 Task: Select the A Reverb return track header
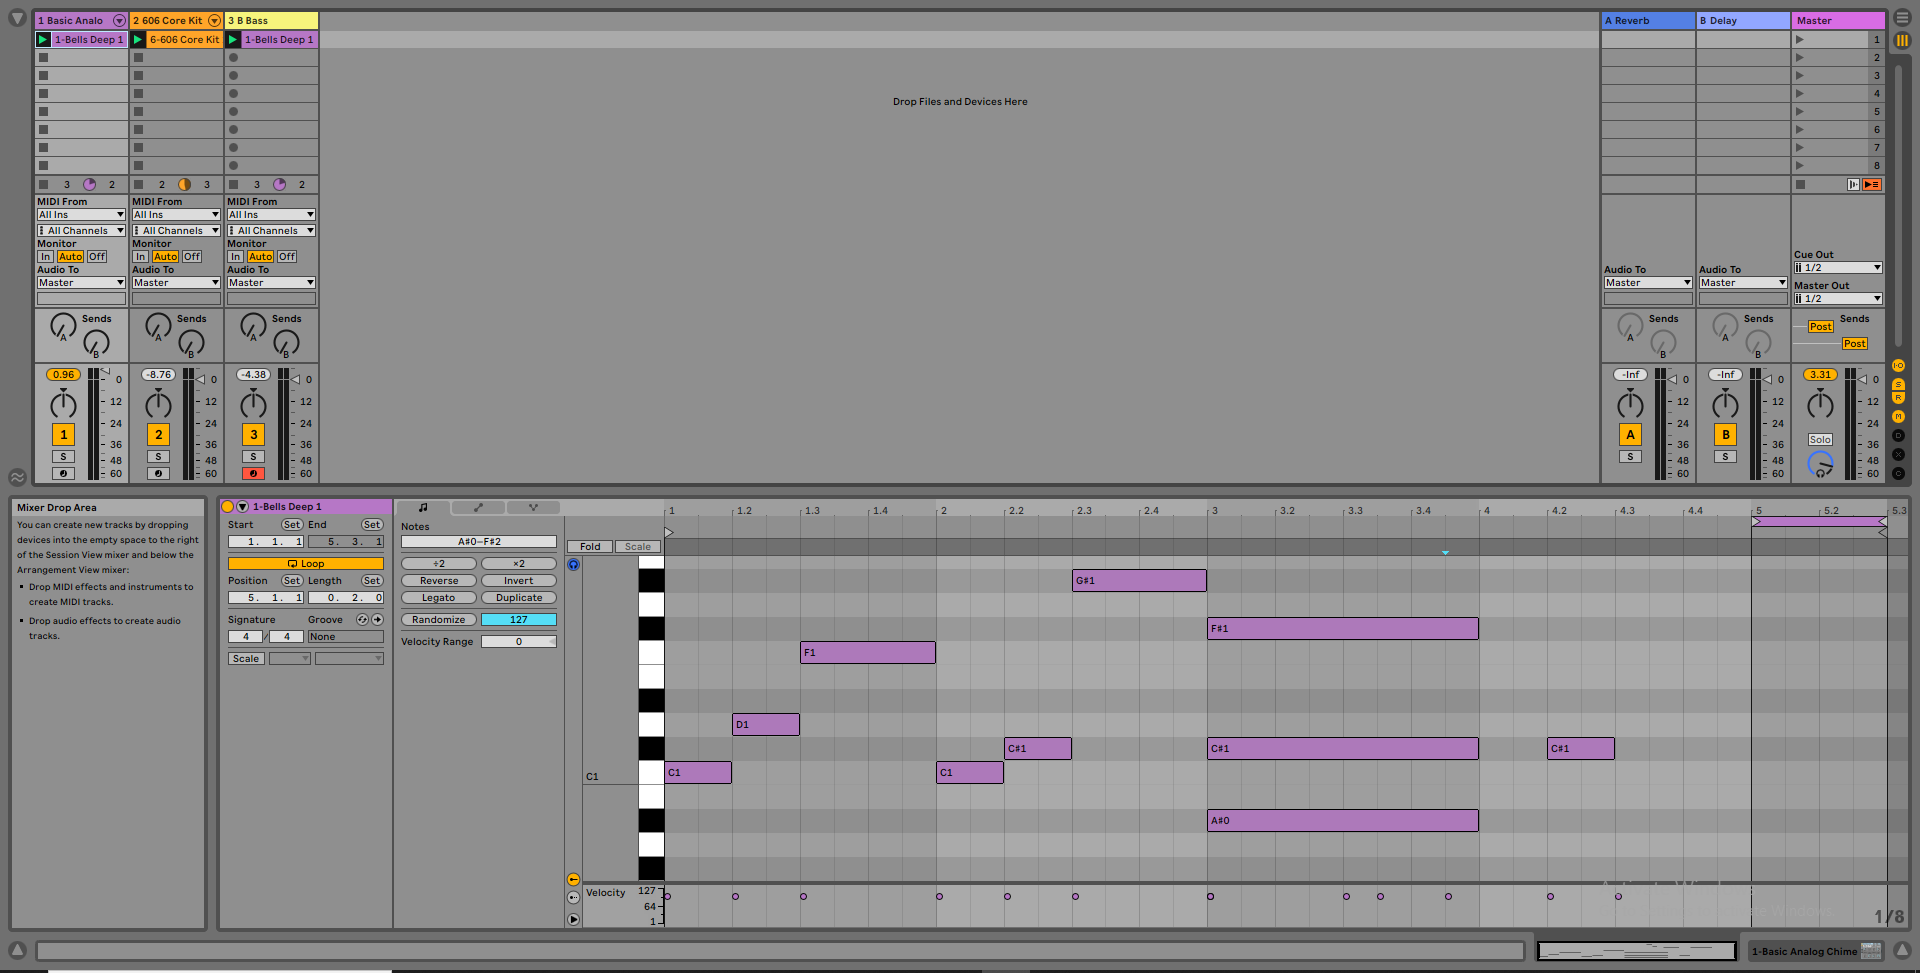(1648, 21)
